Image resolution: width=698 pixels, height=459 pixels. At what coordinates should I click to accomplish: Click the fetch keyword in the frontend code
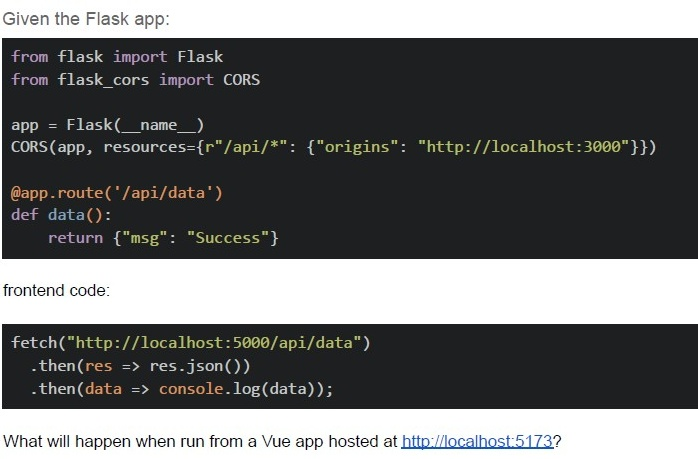(34, 343)
